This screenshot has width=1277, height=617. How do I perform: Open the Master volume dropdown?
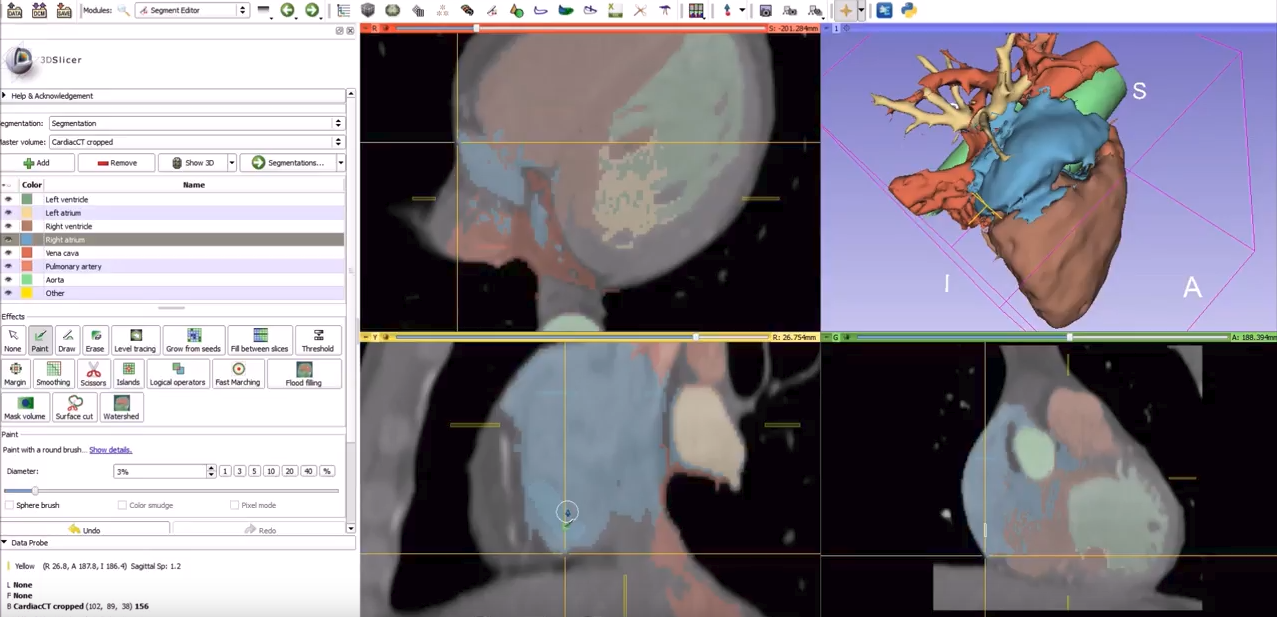[x=197, y=142]
